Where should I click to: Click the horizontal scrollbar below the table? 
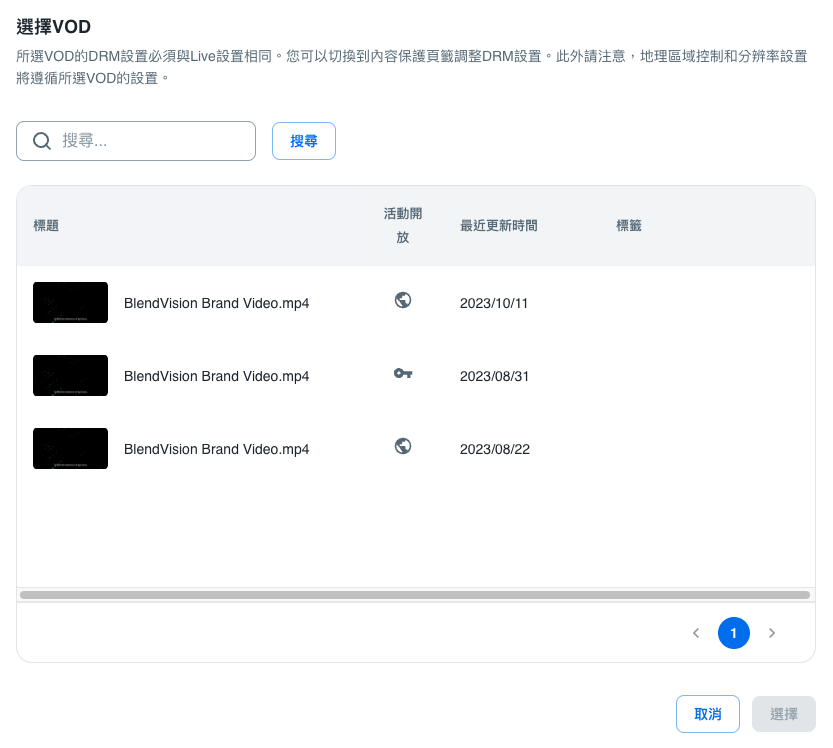414,595
